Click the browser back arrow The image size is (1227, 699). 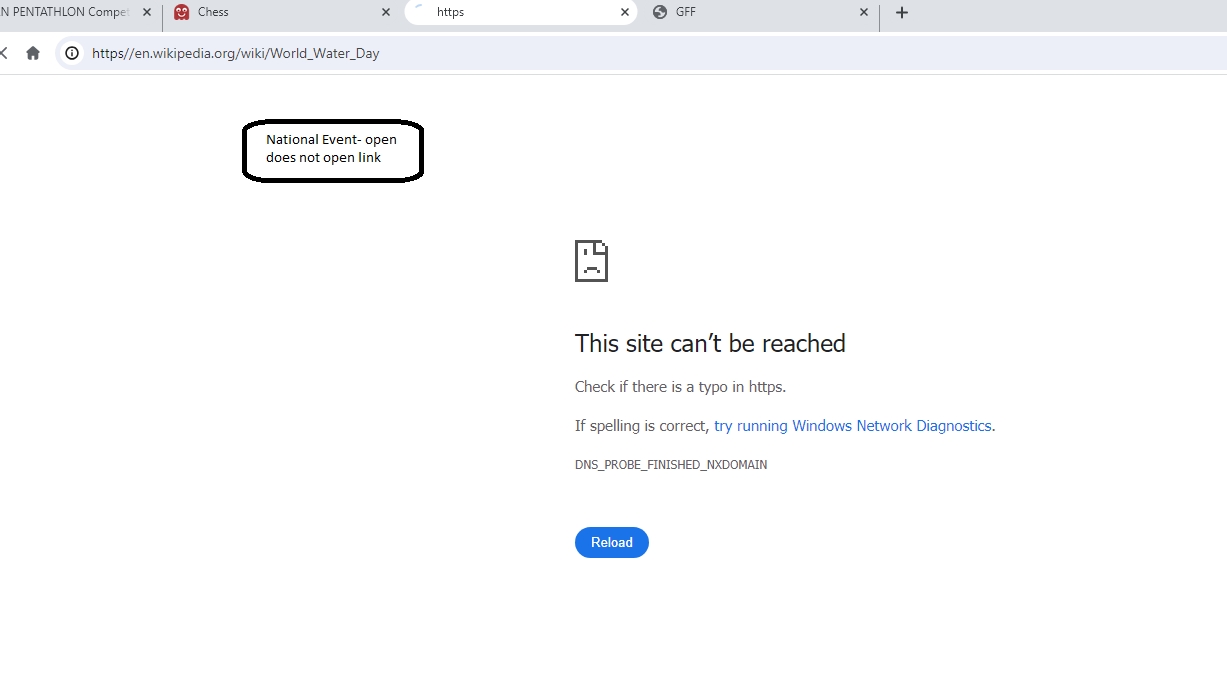point(4,53)
